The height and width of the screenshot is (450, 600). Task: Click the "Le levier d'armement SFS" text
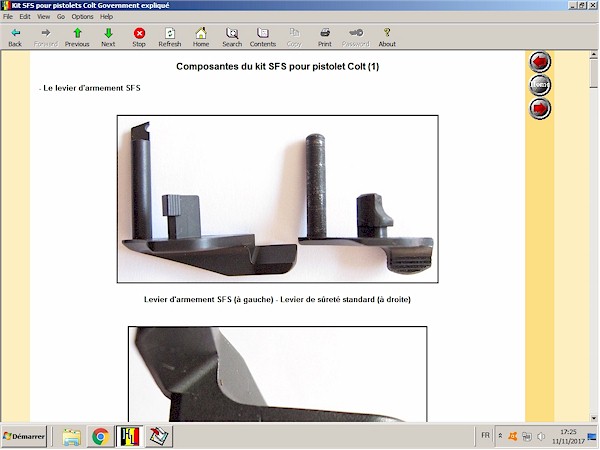[x=92, y=88]
